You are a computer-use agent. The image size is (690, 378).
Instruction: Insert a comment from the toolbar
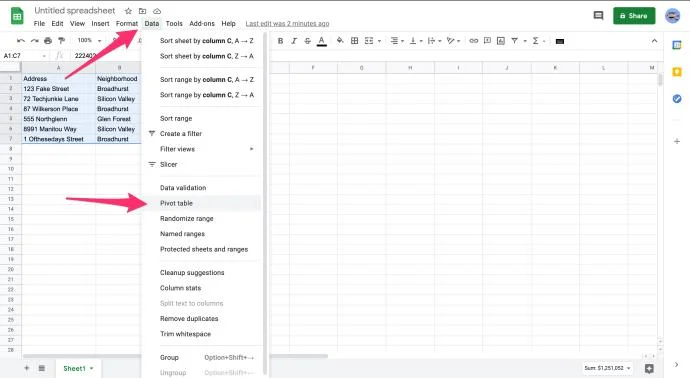coord(487,41)
